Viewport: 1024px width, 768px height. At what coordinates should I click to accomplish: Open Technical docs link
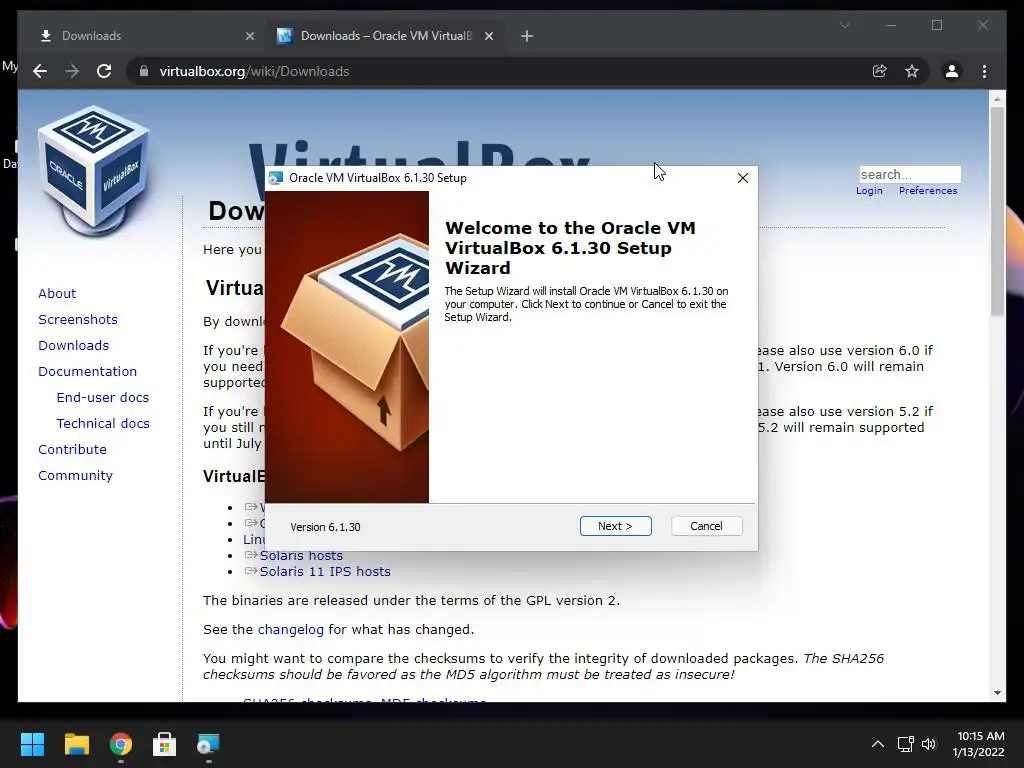[103, 423]
